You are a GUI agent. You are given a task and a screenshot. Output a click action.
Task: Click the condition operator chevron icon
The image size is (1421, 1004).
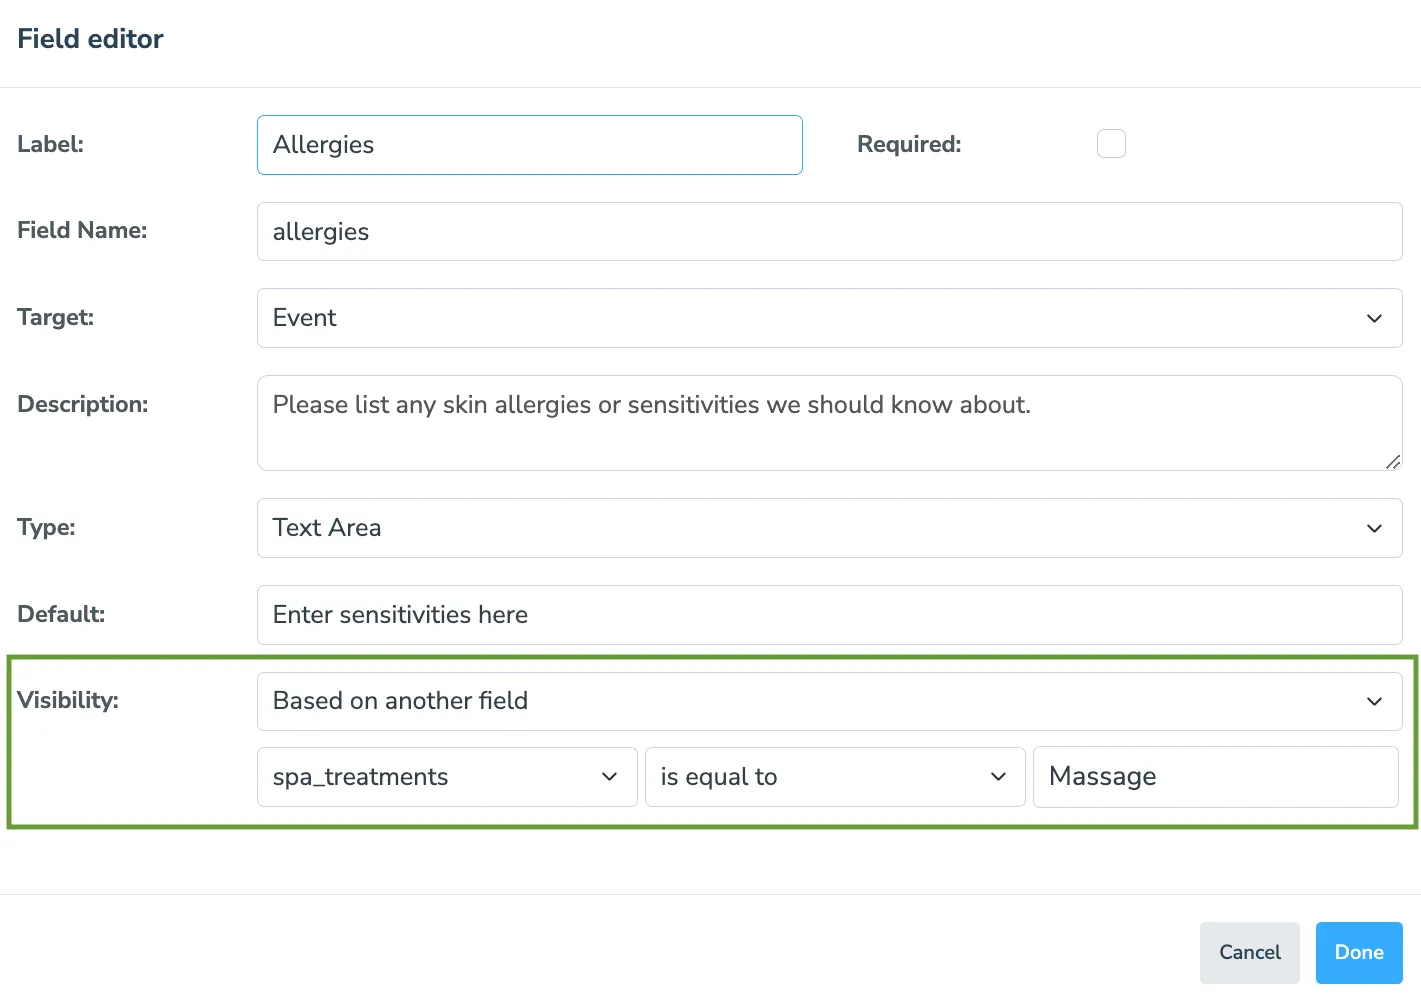[x=997, y=777]
